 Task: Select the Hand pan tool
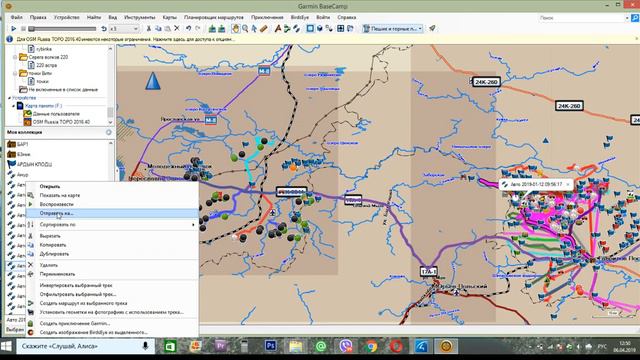[236, 29]
